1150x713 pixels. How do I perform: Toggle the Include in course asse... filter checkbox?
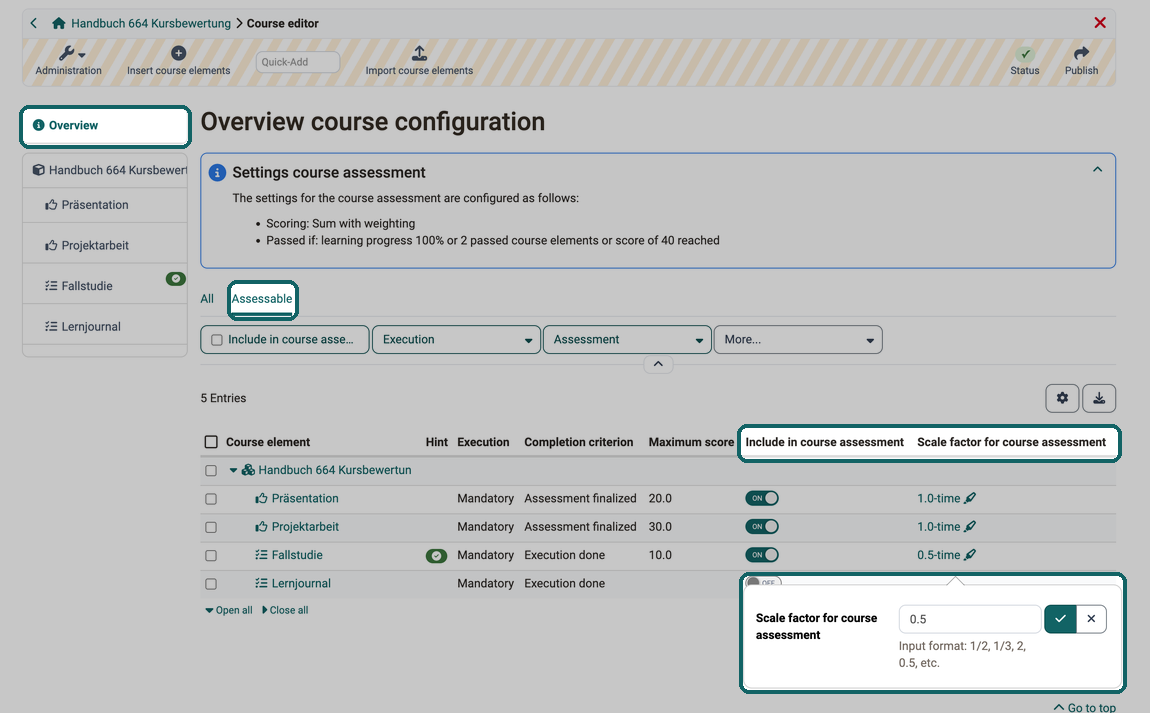click(217, 340)
